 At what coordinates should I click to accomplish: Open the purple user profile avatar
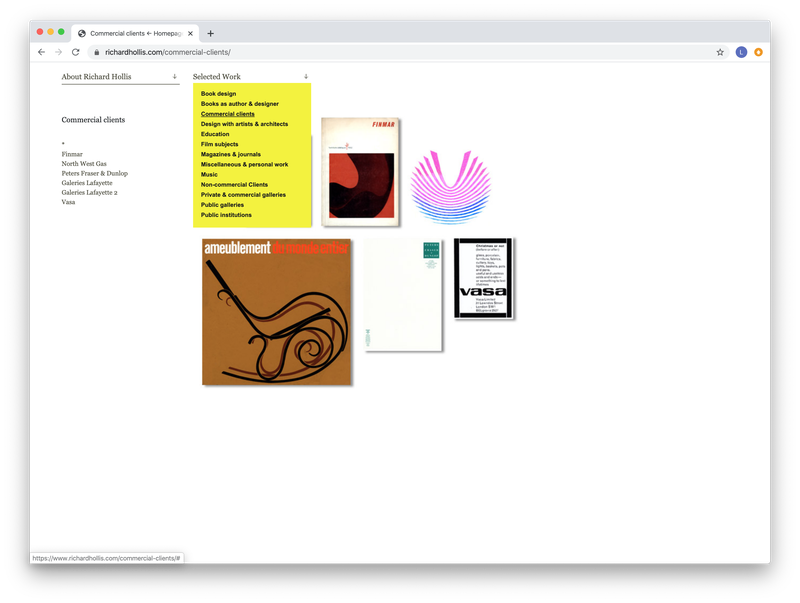point(741,52)
